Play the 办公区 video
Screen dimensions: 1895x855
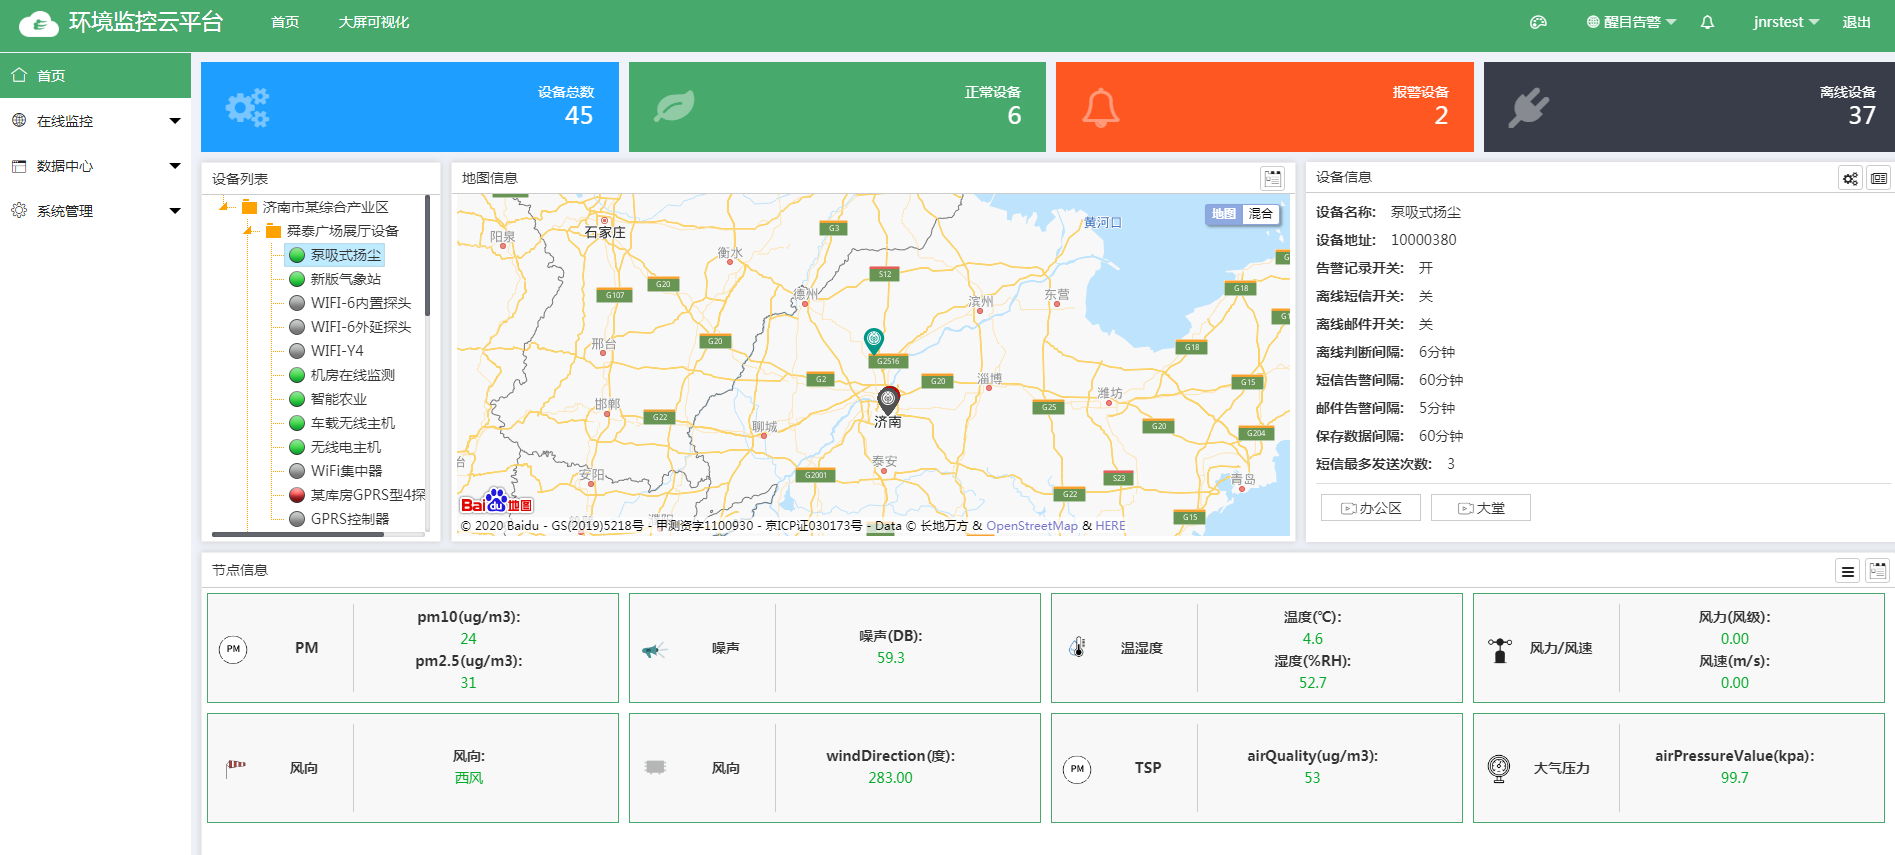pyautogui.click(x=1371, y=508)
